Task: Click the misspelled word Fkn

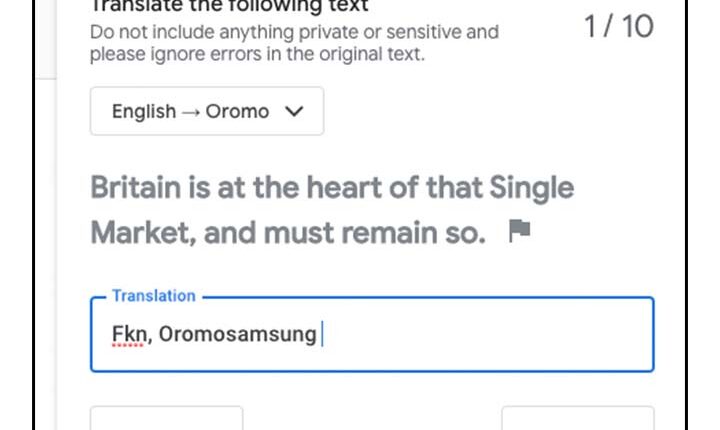Action: pos(129,334)
